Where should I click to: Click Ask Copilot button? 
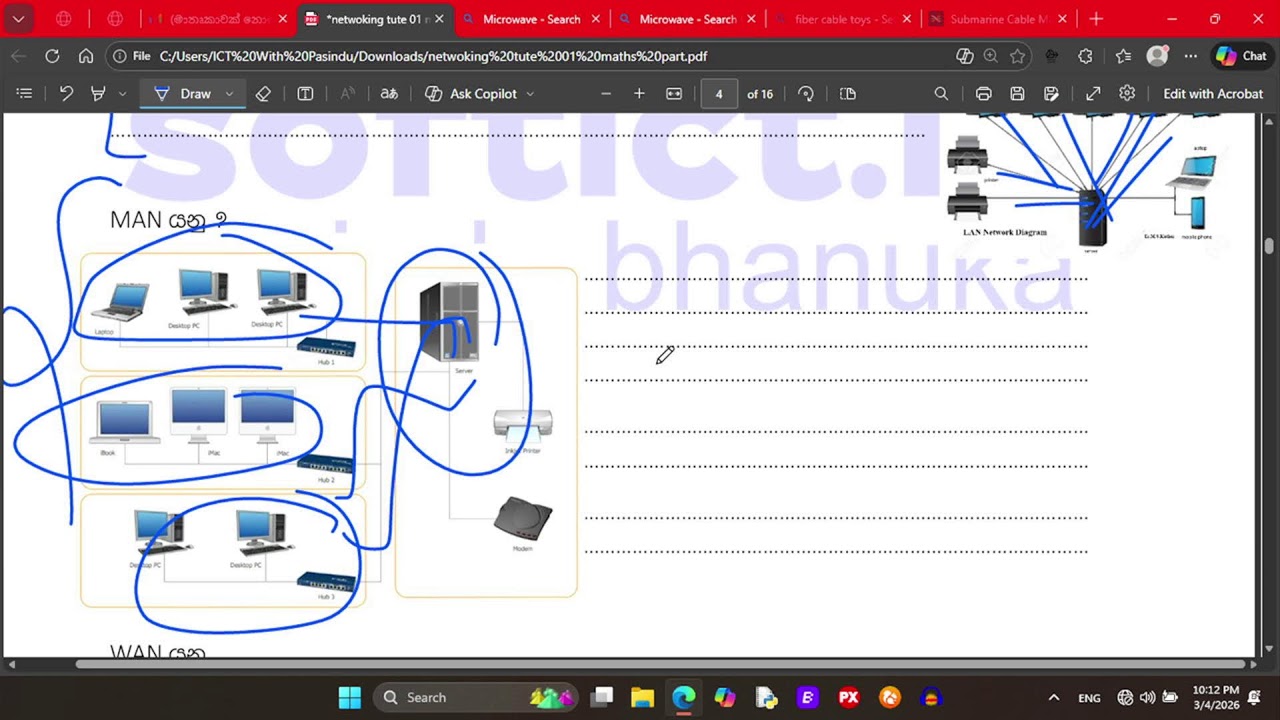[x=471, y=93]
